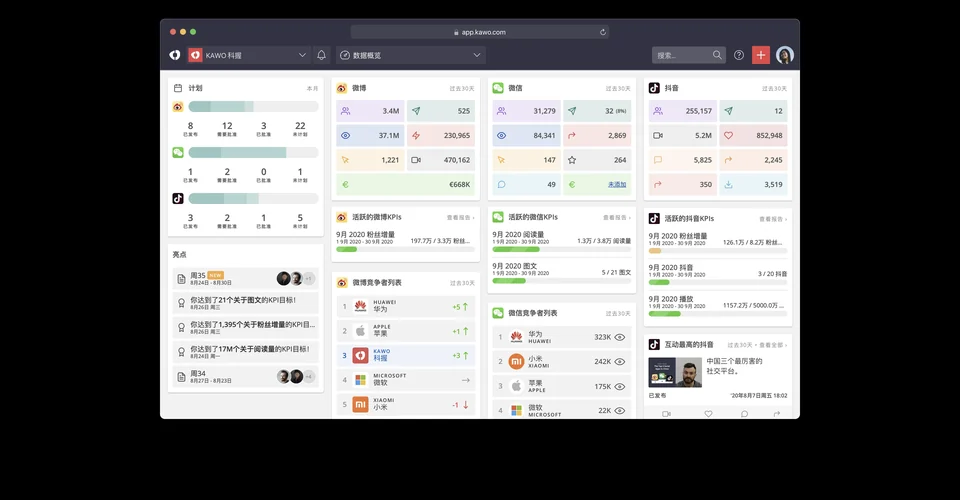The image size is (960, 500).
Task: Select HUAWEI 华为 row in 微博竞争者列表
Action: pyautogui.click(x=406, y=306)
